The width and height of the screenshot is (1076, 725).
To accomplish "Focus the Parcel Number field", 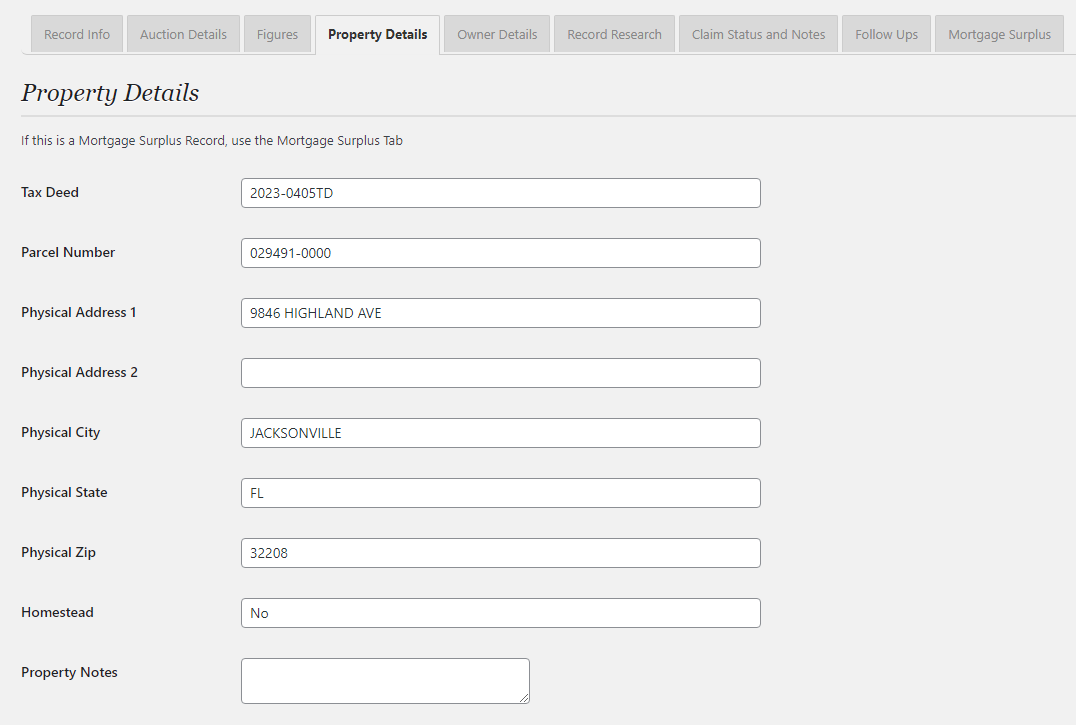I will (500, 253).
